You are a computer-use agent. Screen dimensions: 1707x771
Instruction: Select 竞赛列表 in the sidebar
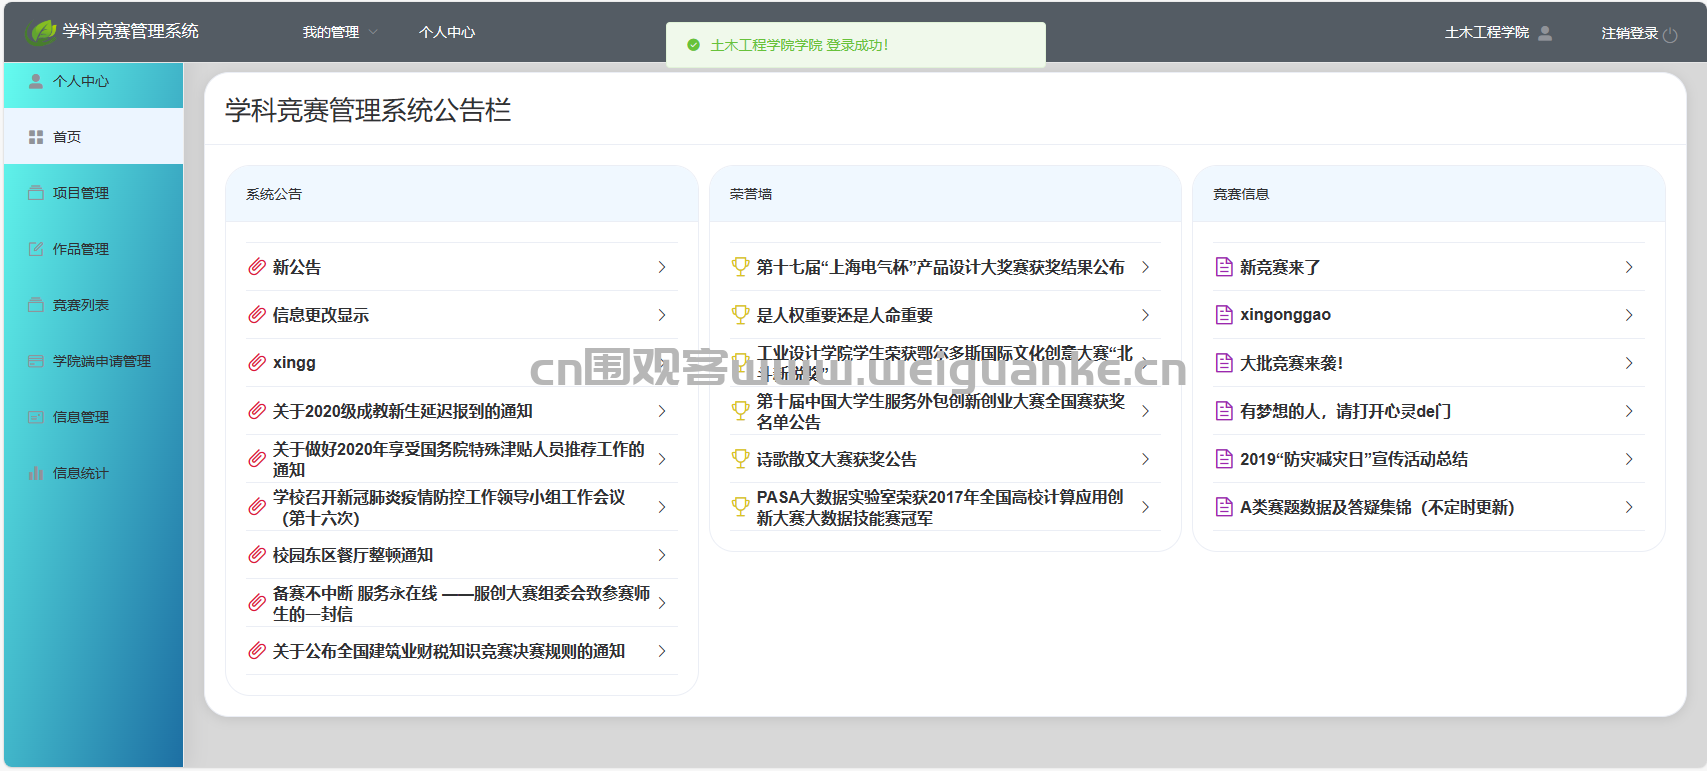81,305
